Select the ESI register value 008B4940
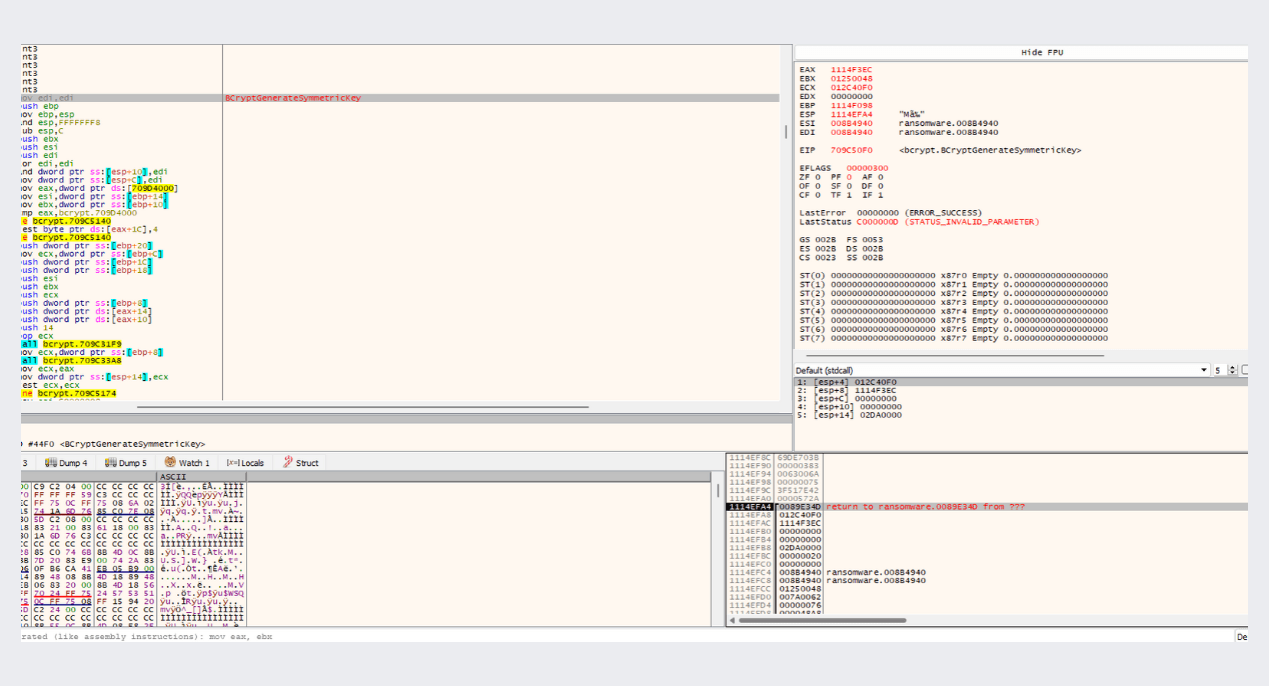 (851, 123)
